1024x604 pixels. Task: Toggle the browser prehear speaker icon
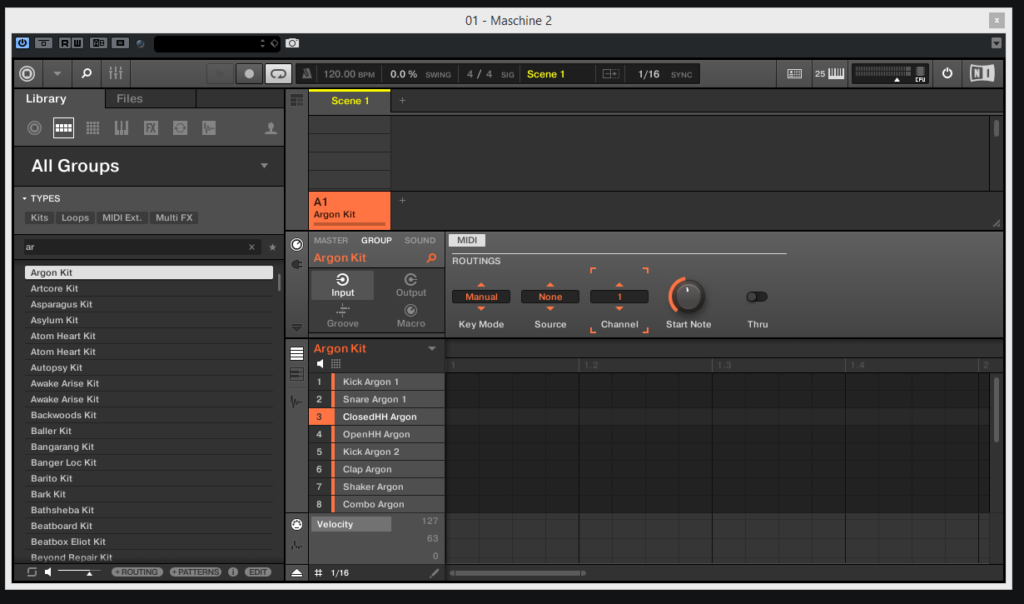(x=48, y=572)
